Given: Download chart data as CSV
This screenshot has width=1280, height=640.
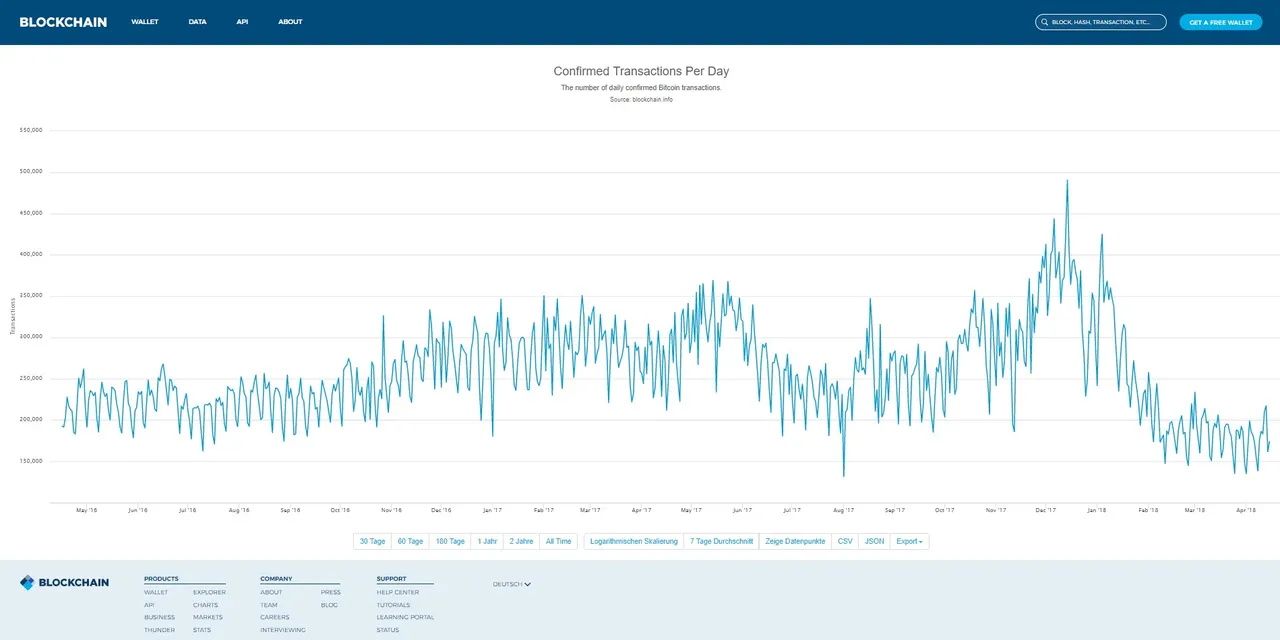Looking at the screenshot, I should (x=845, y=541).
